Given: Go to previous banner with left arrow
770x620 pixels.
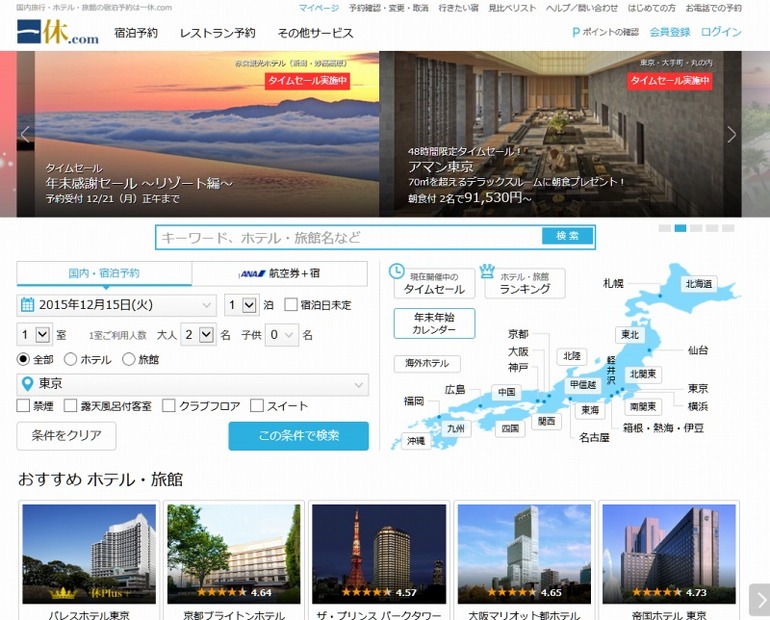Looking at the screenshot, I should tap(25, 134).
